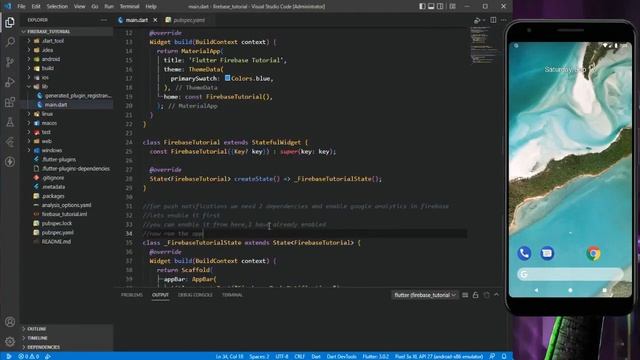This screenshot has width=640, height=360.
Task: Click the Ln 34, Col 18 status entry
Action: click(229, 356)
